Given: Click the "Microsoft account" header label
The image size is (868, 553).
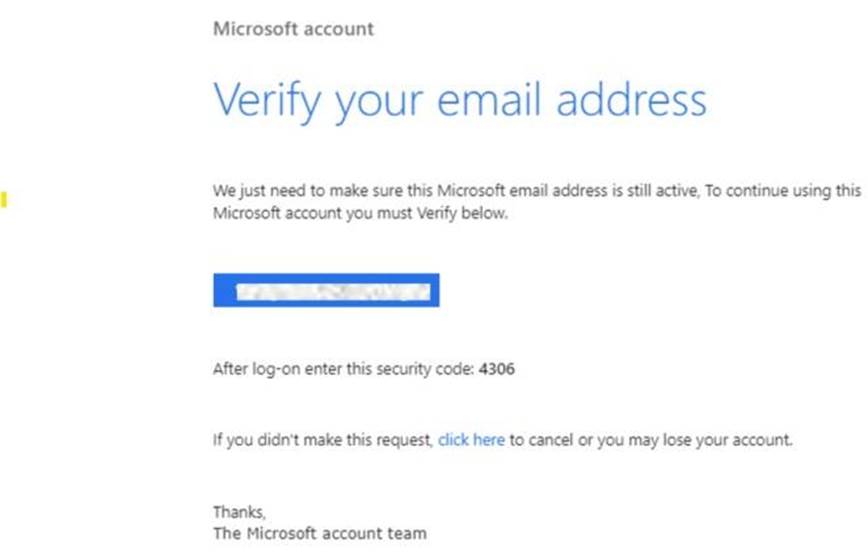Looking at the screenshot, I should click(293, 28).
